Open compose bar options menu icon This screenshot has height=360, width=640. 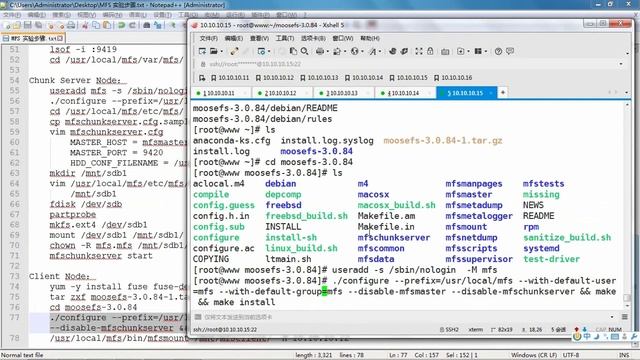(624, 317)
